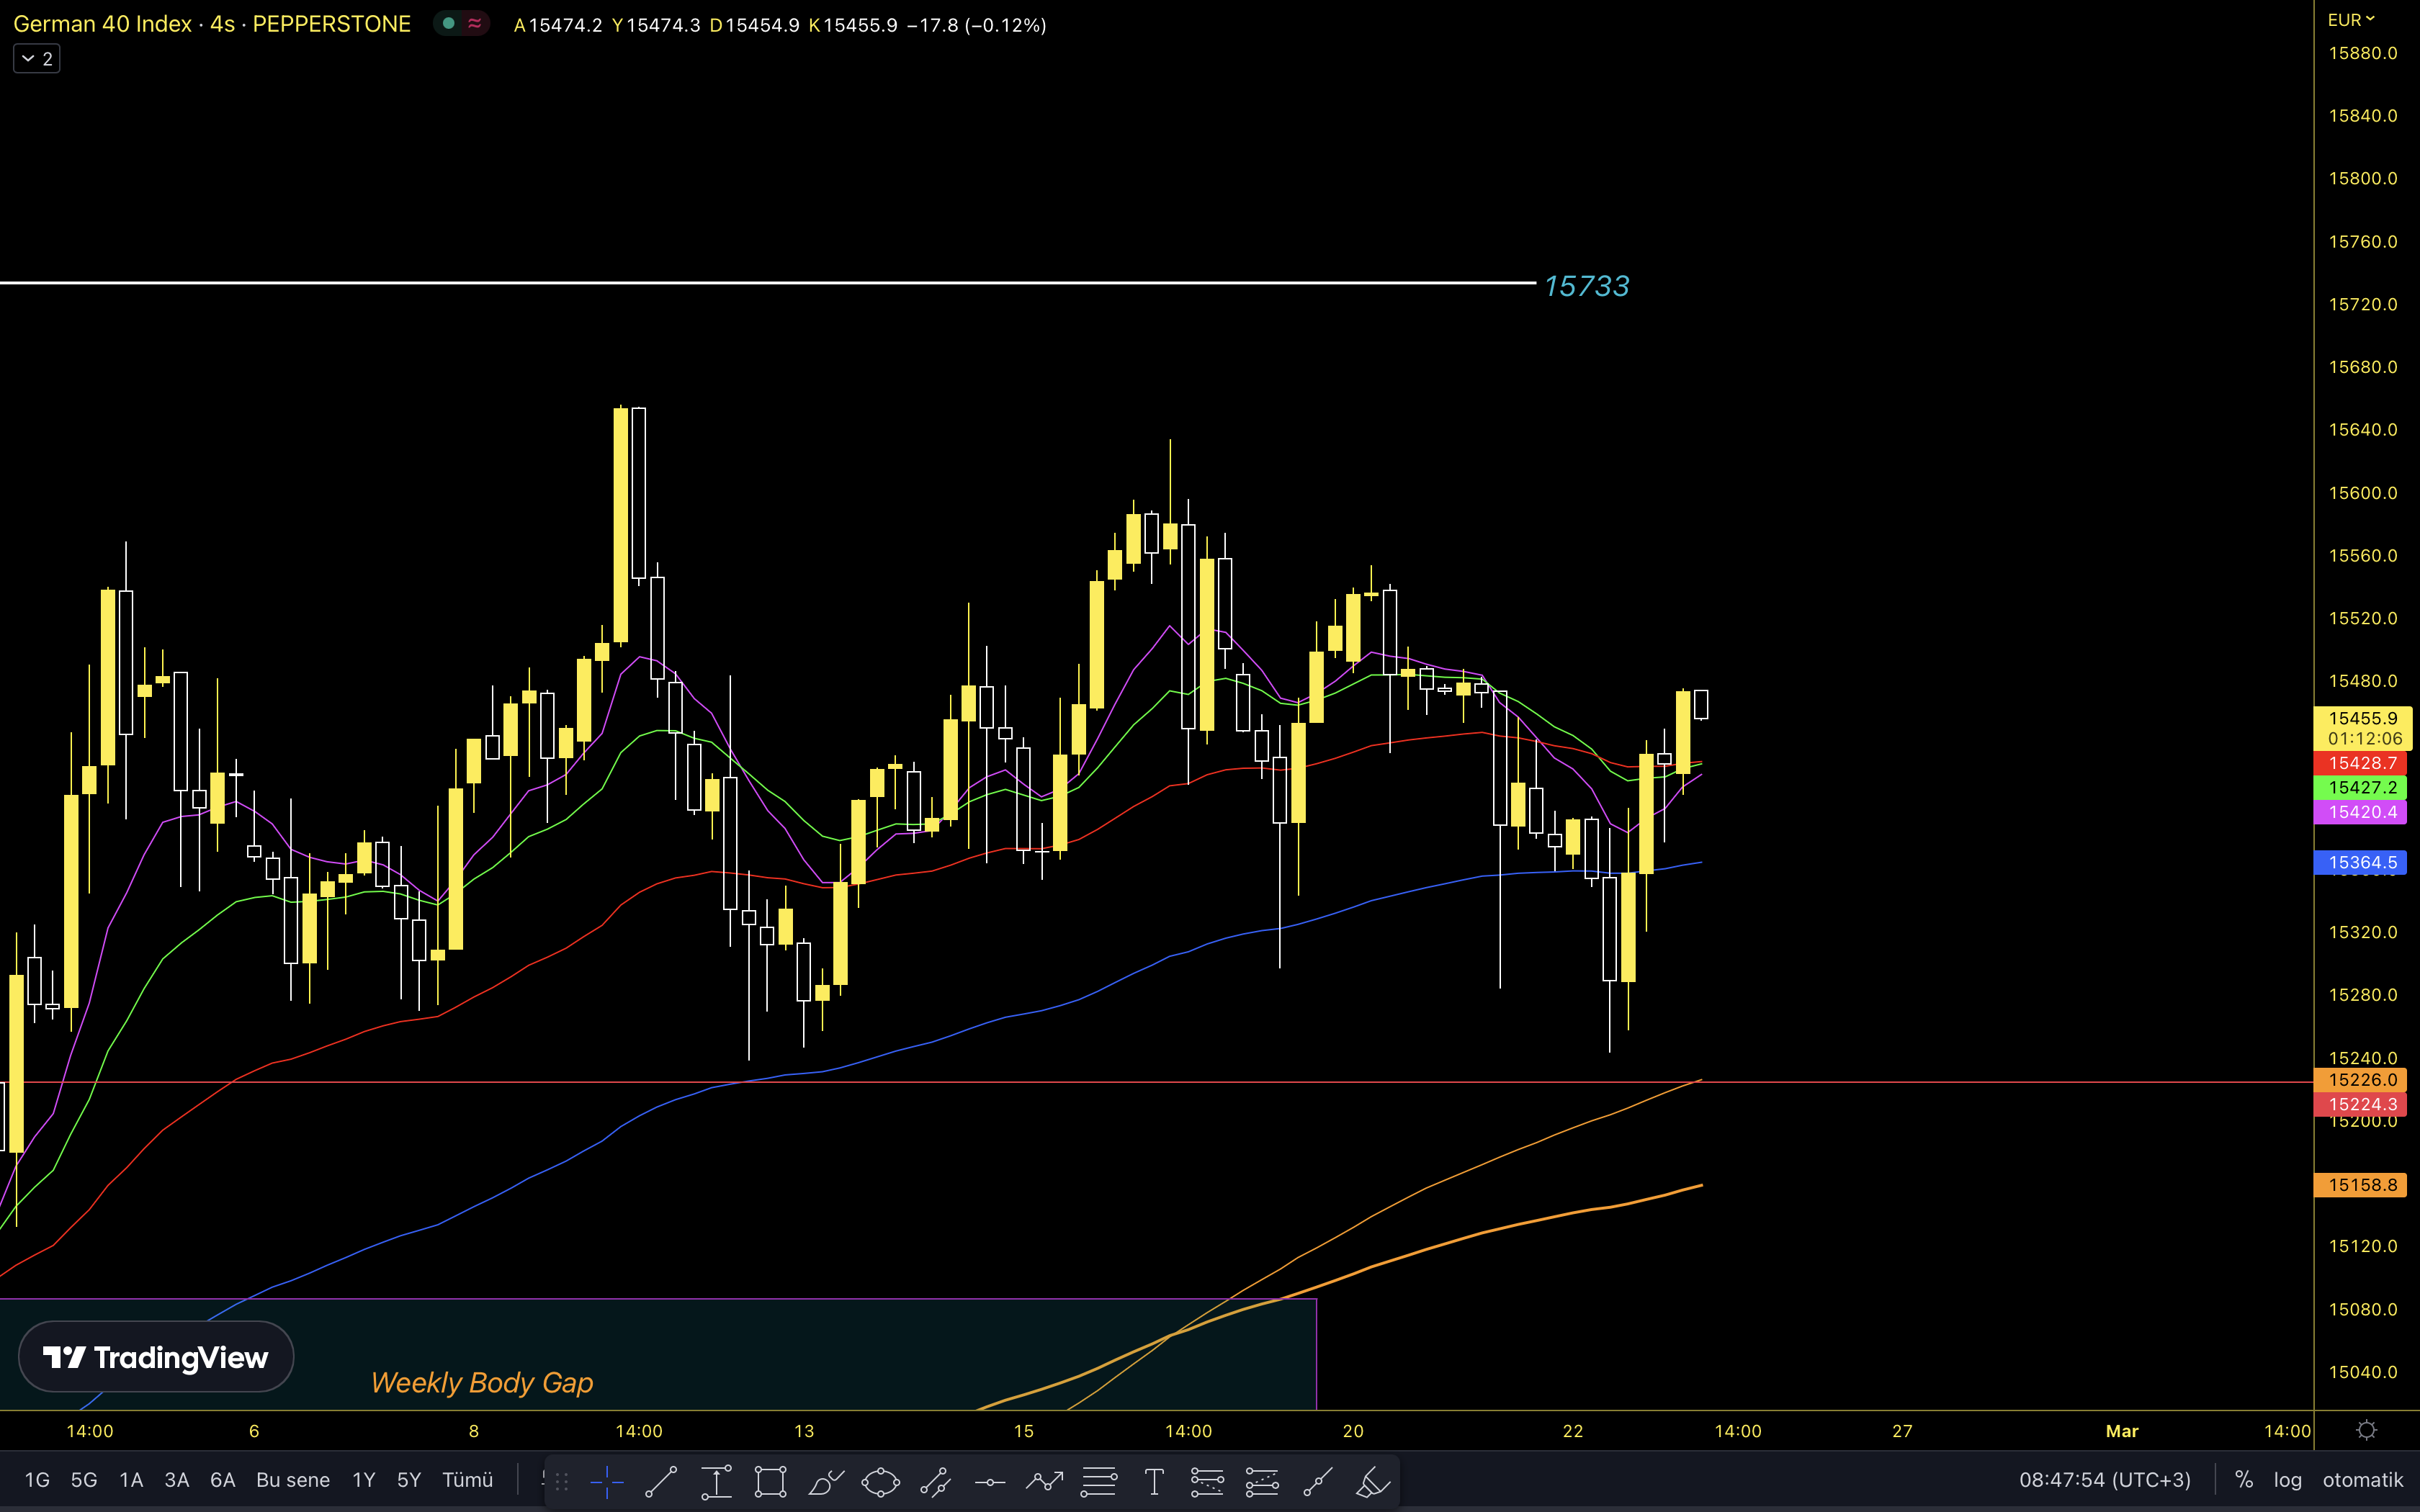The height and width of the screenshot is (1512, 2420).
Task: Open chart settings gear on time axis
Action: pyautogui.click(x=2366, y=1431)
